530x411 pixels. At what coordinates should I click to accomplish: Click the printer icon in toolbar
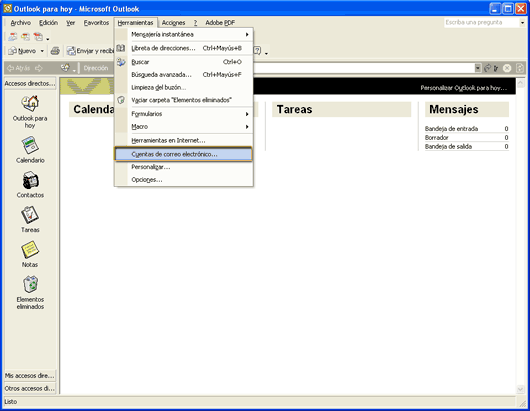(x=55, y=51)
